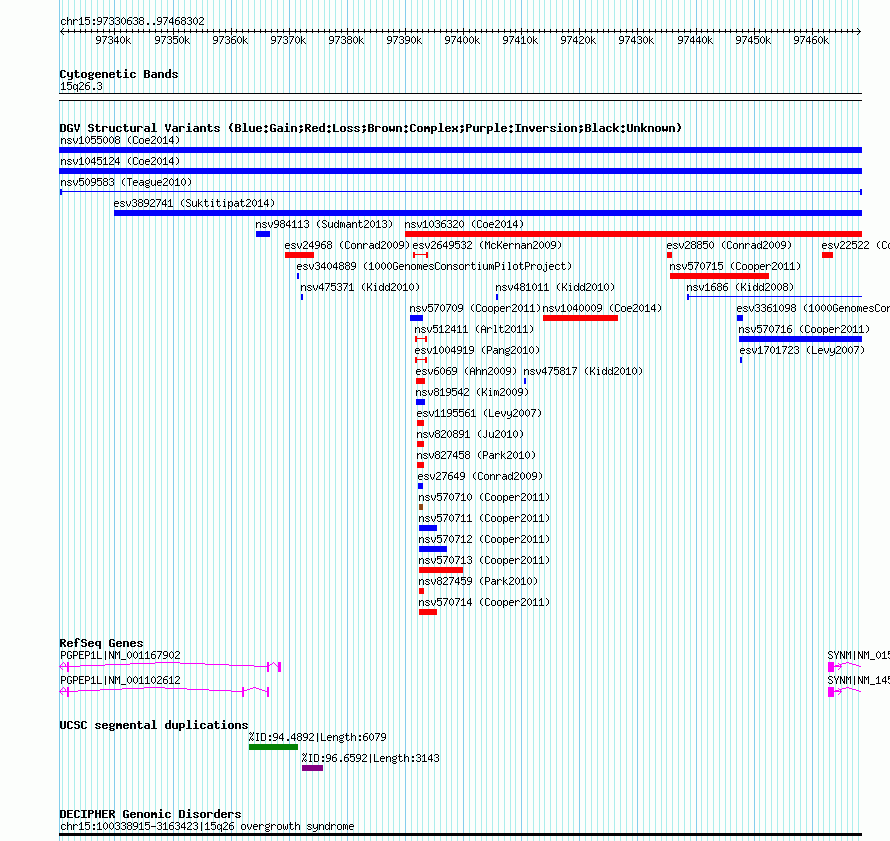Click the 97370k ruler position
The width and height of the screenshot is (890, 841).
288,40
